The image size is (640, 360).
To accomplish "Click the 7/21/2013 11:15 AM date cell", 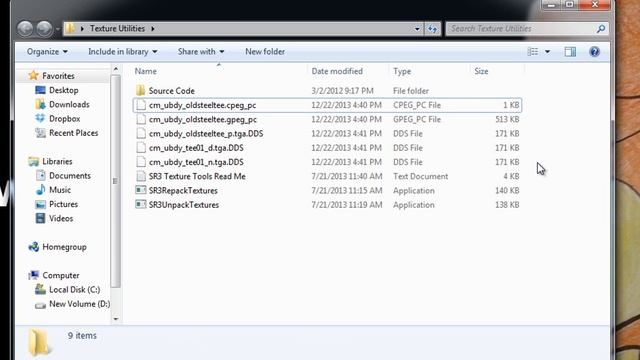I will point(347,191).
